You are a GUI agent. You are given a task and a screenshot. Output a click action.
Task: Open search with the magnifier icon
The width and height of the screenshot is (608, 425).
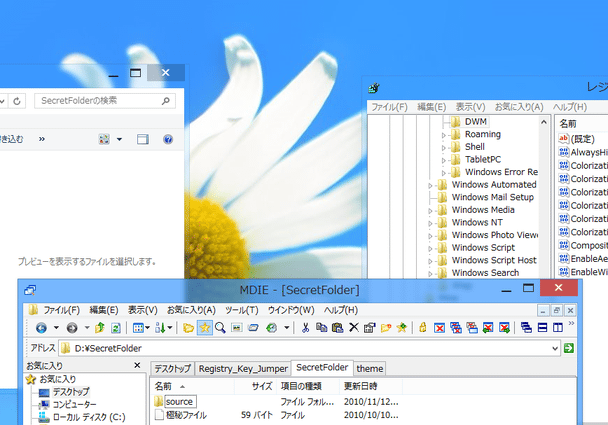[220, 328]
